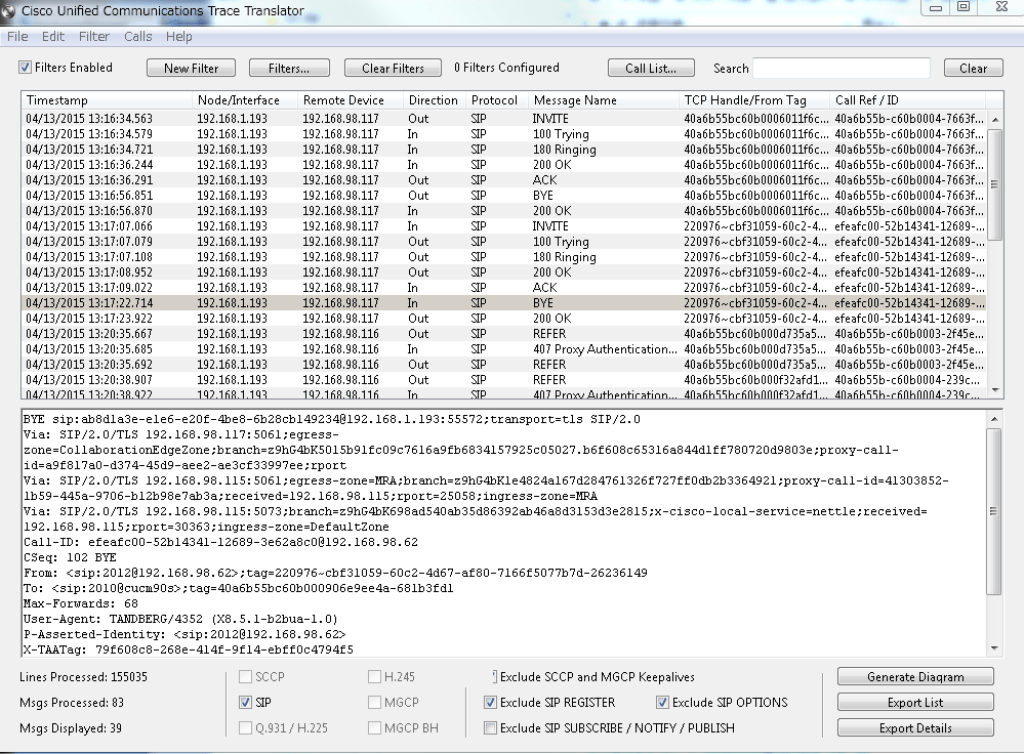Enable the H.245 protocol checkbox
The width and height of the screenshot is (1024, 754).
[x=374, y=677]
